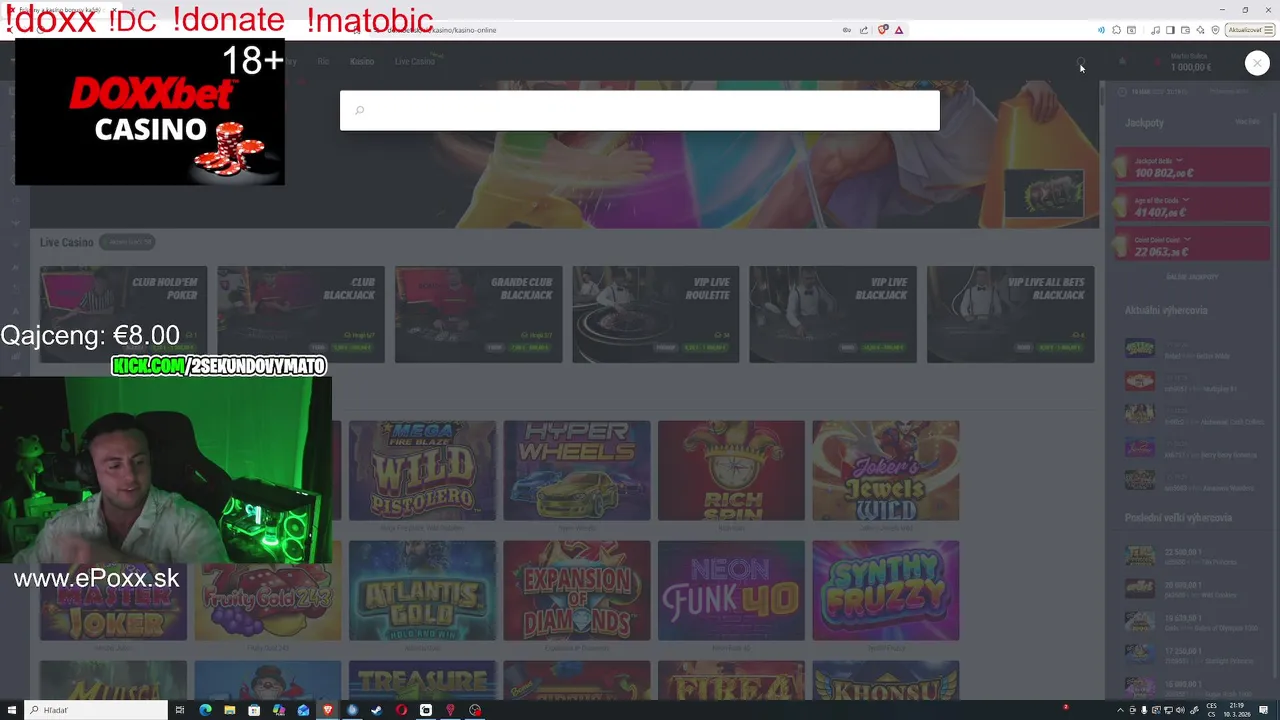Open the Wild Pistolero game thumbnail
The image size is (1280, 720).
pos(422,470)
